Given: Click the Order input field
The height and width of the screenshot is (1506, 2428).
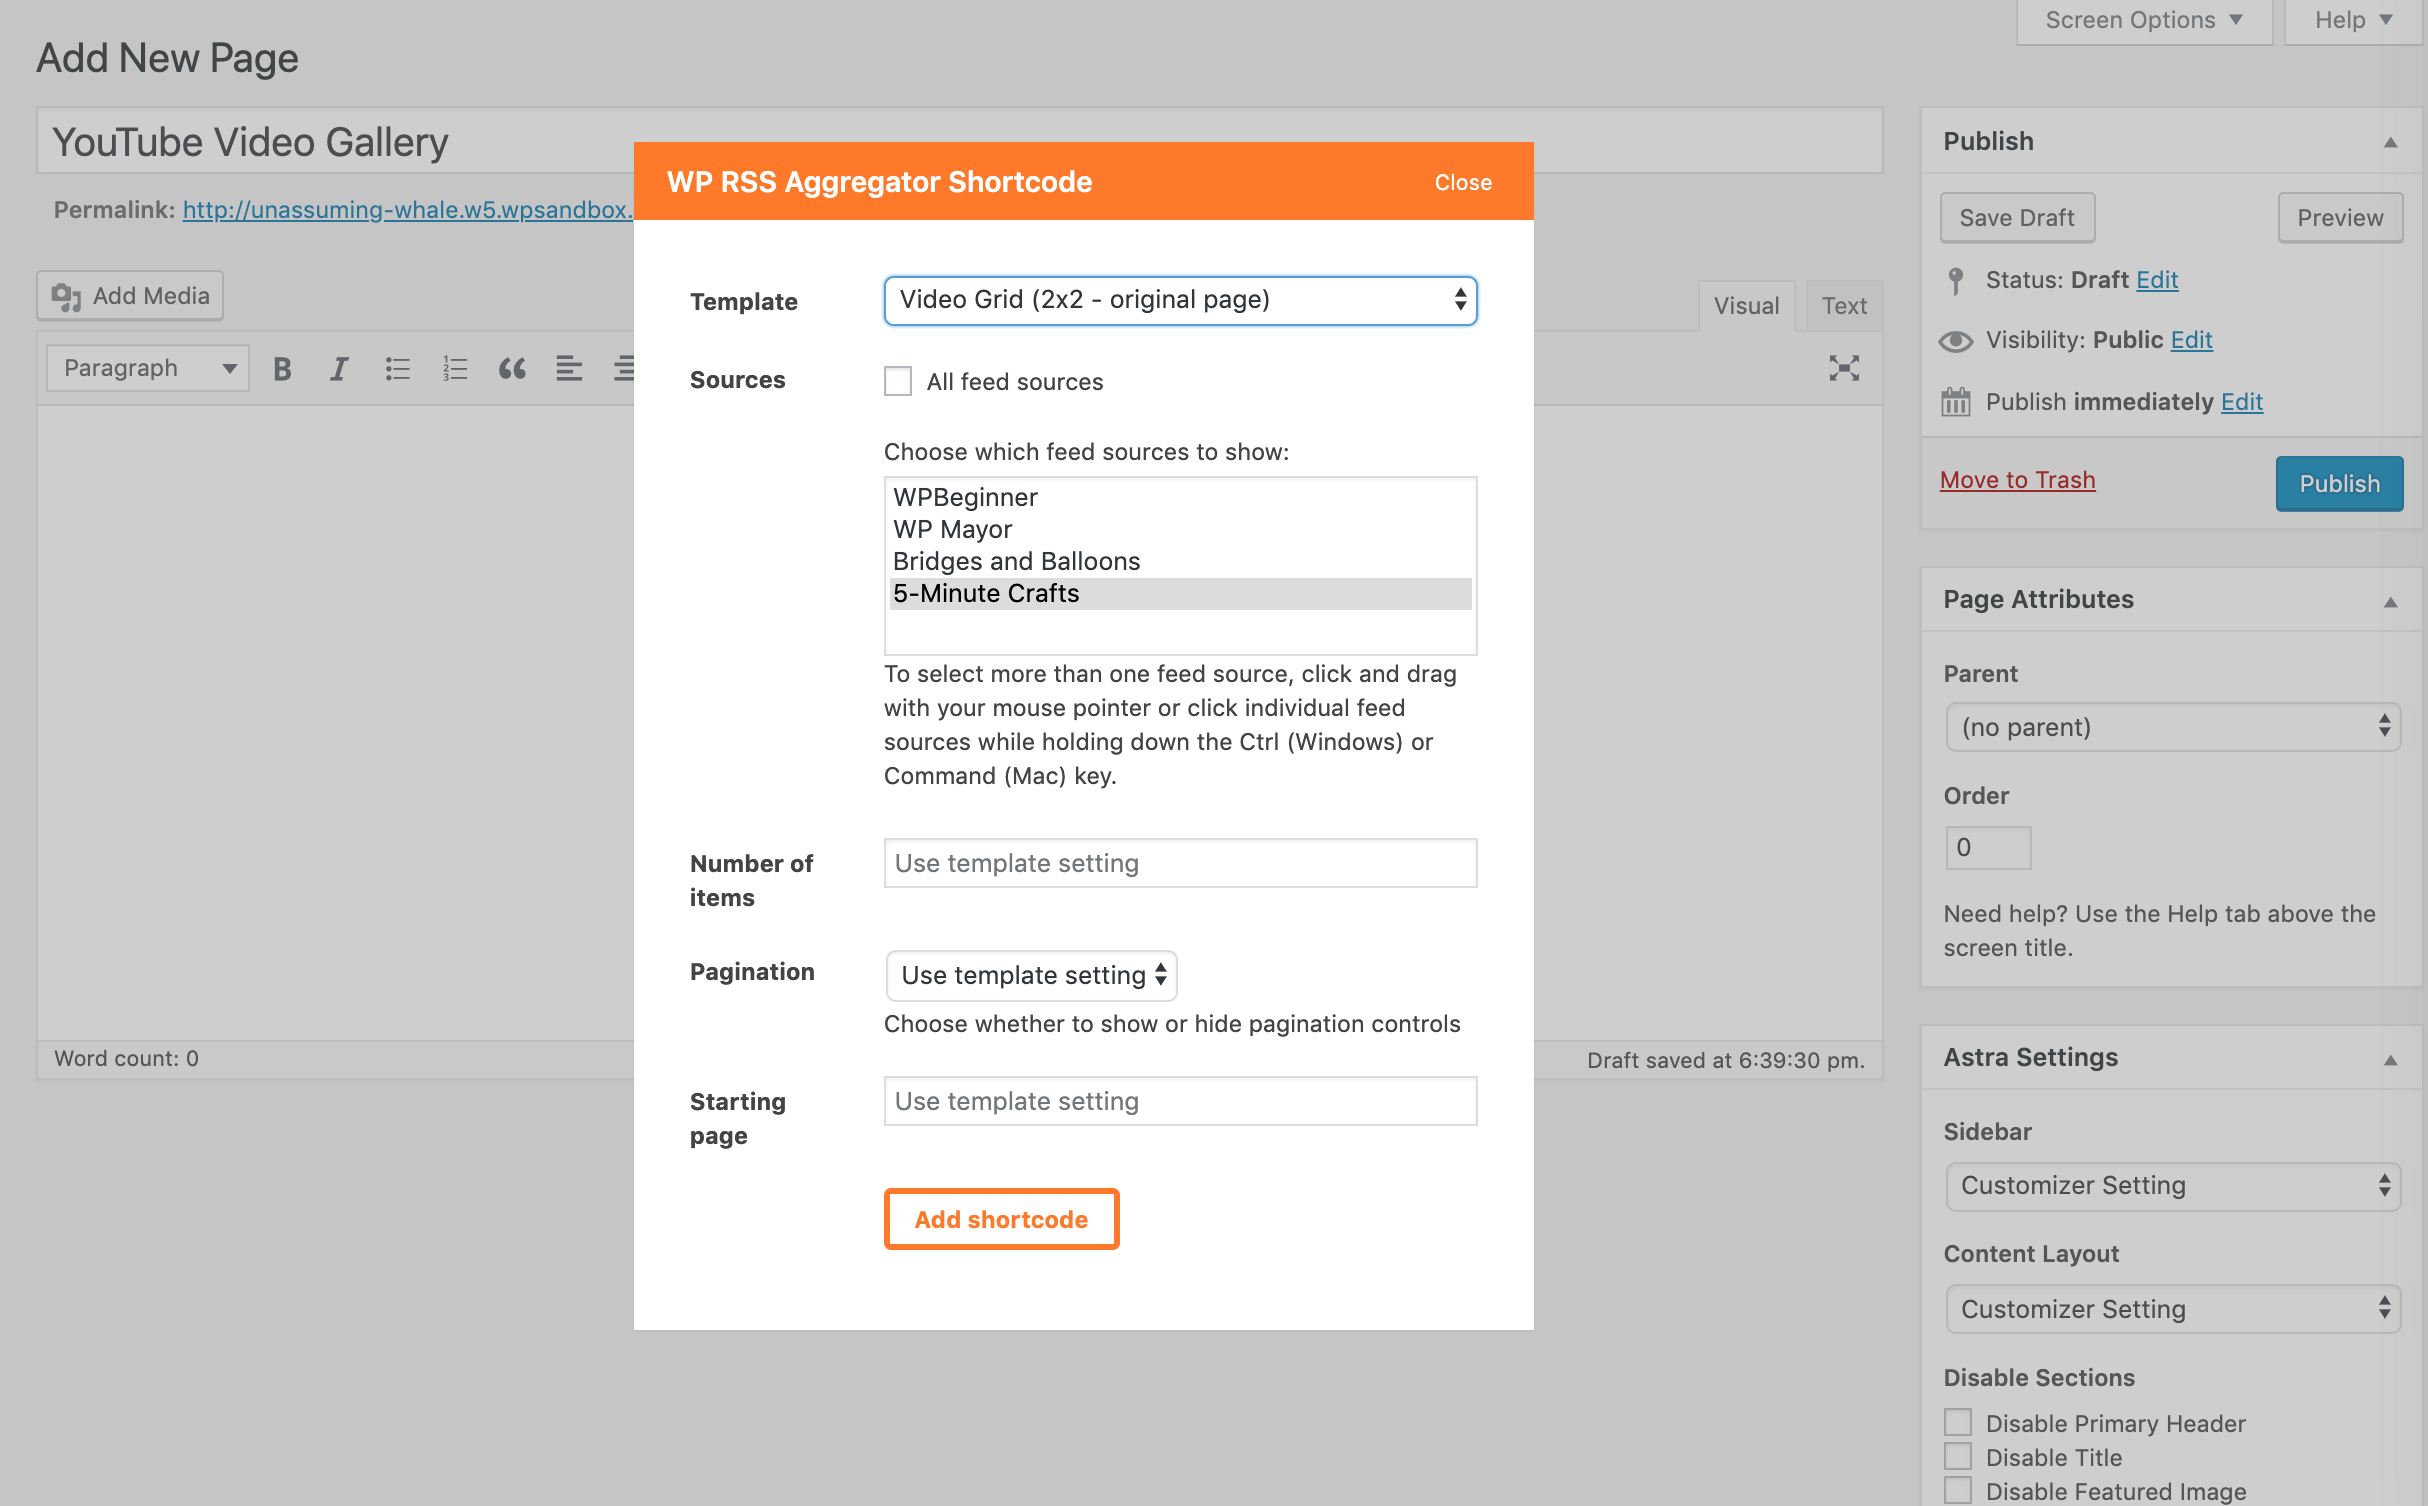Looking at the screenshot, I should (1988, 848).
